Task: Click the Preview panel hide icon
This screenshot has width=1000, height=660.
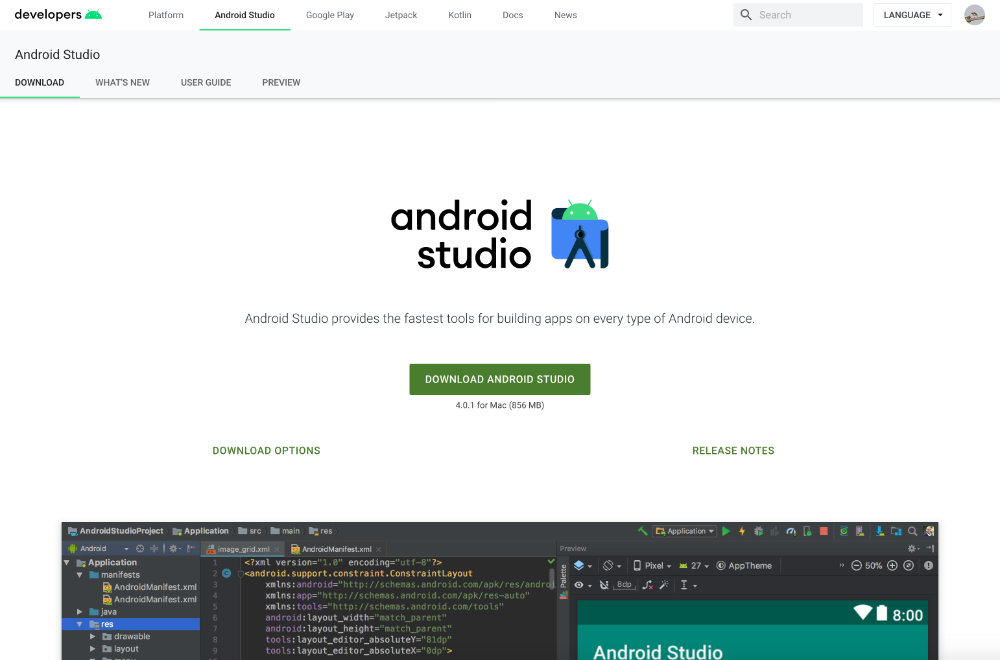Action: [x=930, y=548]
